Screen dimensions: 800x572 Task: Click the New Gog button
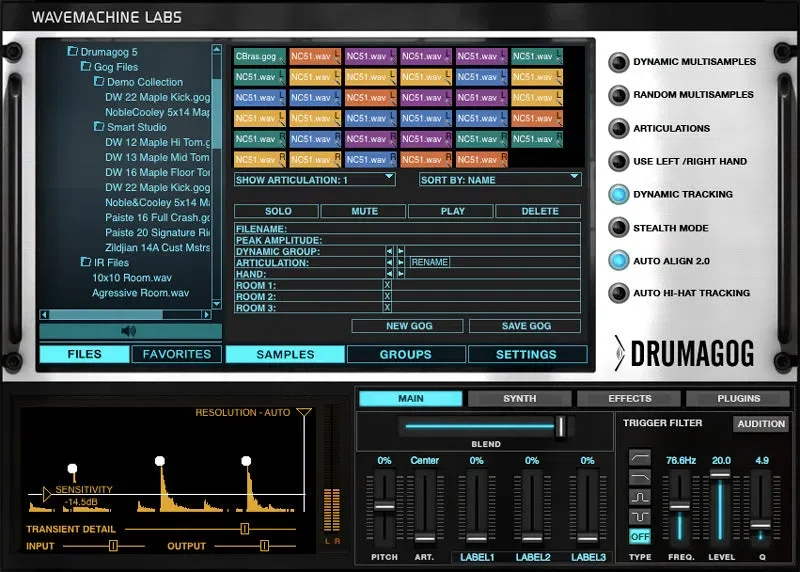tap(409, 326)
